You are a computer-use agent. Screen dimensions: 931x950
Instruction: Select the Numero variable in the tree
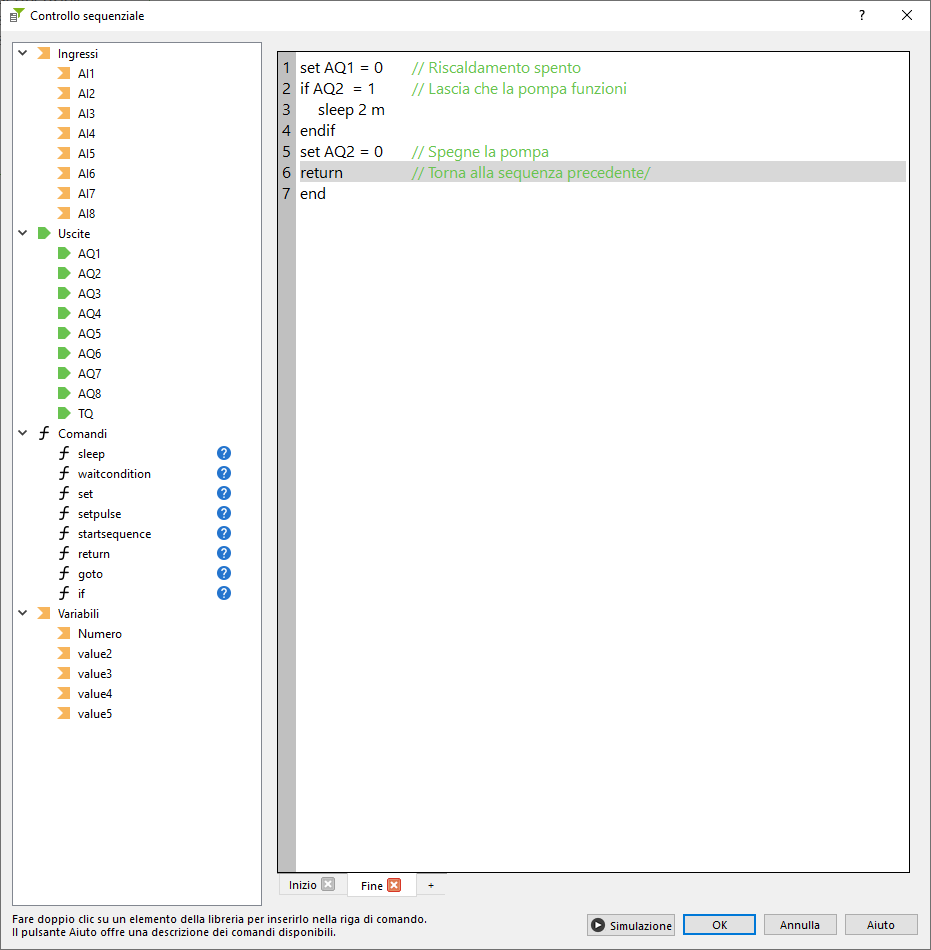click(x=99, y=633)
